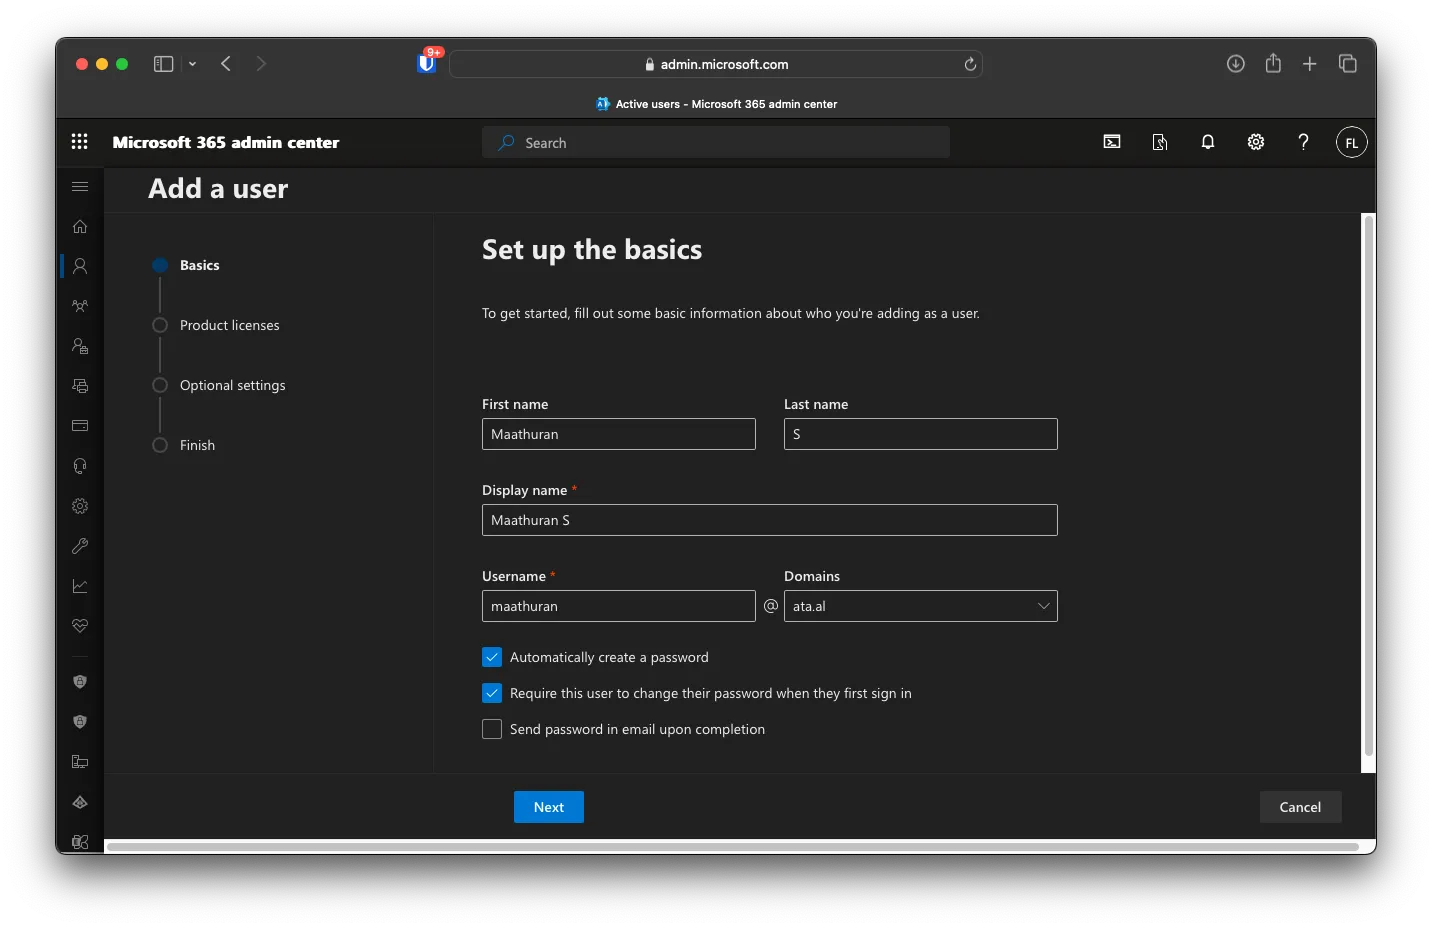Open Safari sidebar options dropdown arrow
The width and height of the screenshot is (1432, 928).
click(x=192, y=64)
